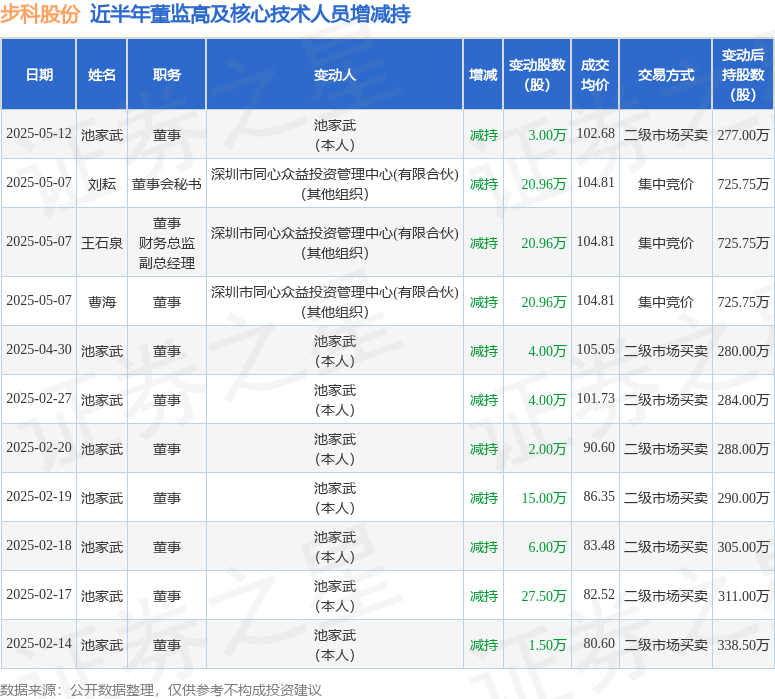Click 725.75万 in the 刘耘 row

[x=743, y=184]
